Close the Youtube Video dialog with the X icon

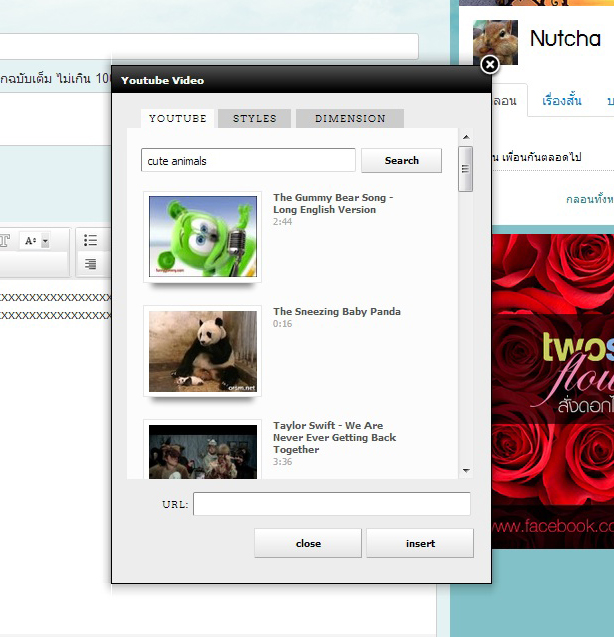pos(490,65)
